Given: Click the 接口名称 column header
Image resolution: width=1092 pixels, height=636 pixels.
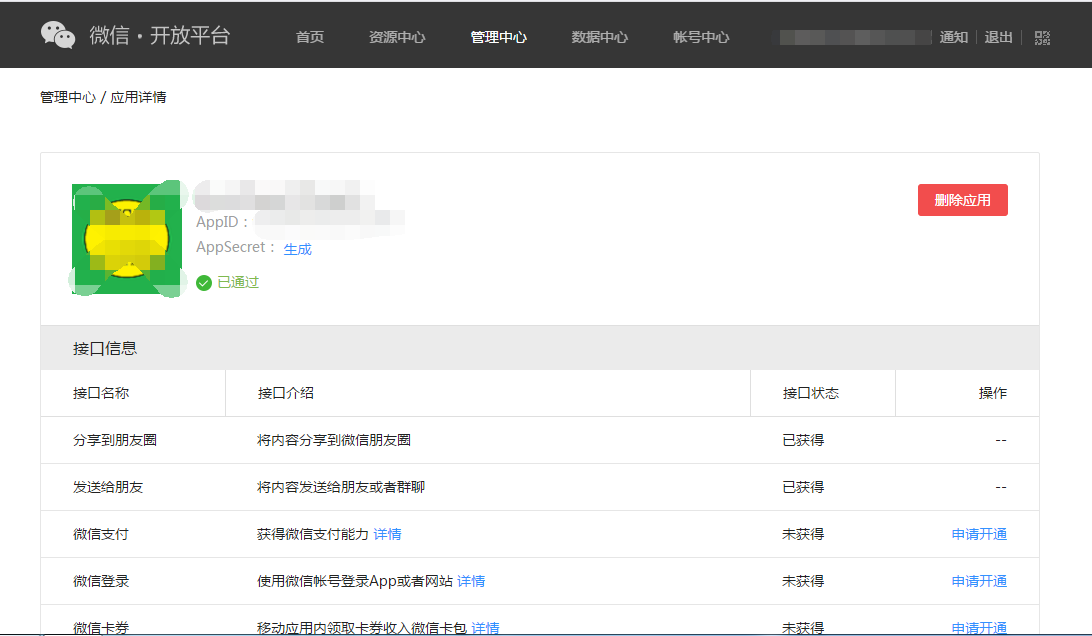Looking at the screenshot, I should tap(101, 393).
